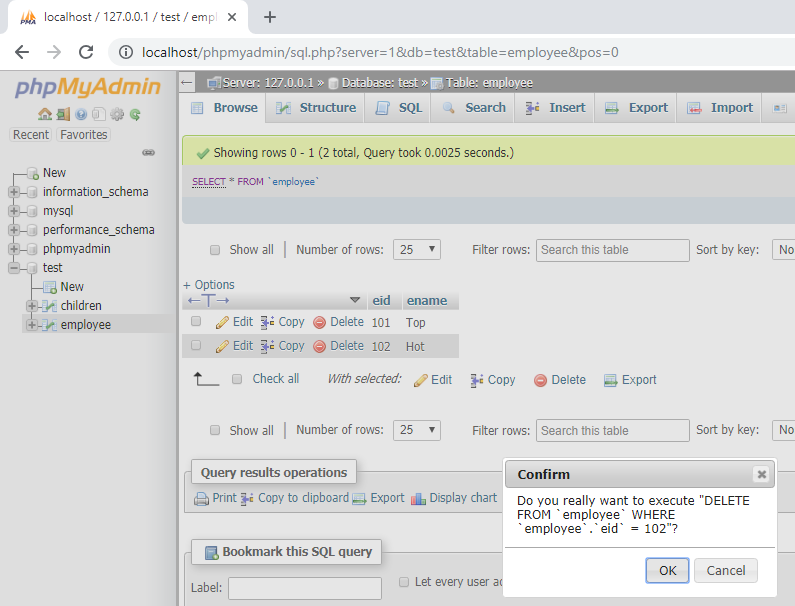The width and height of the screenshot is (795, 606).
Task: Click the red Delete icon for row 101
Action: coord(320,322)
